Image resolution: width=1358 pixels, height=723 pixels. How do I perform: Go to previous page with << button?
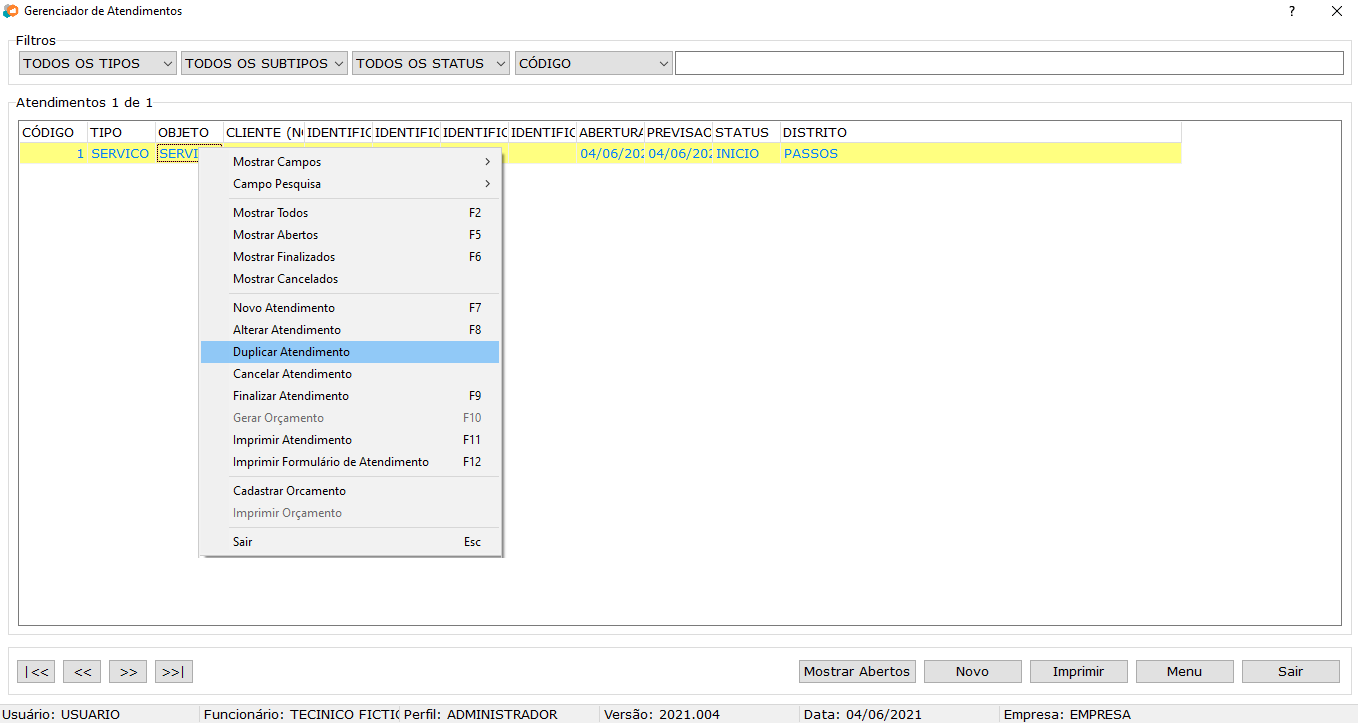[x=83, y=672]
